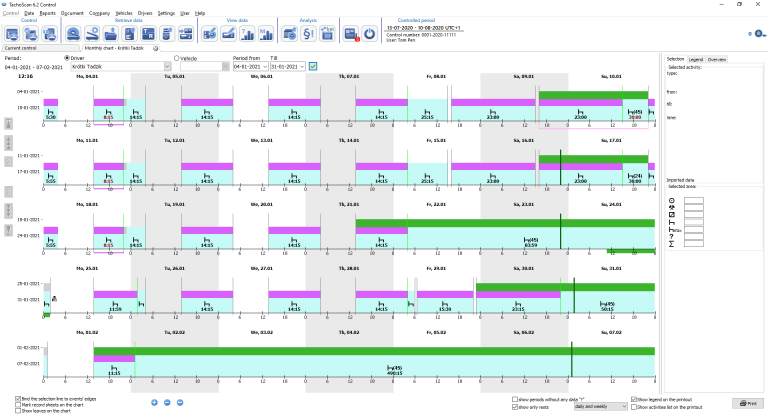Viewport: 768px width, 416px height.
Task: Click the power icon in the toolbar
Action: pyautogui.click(x=369, y=33)
